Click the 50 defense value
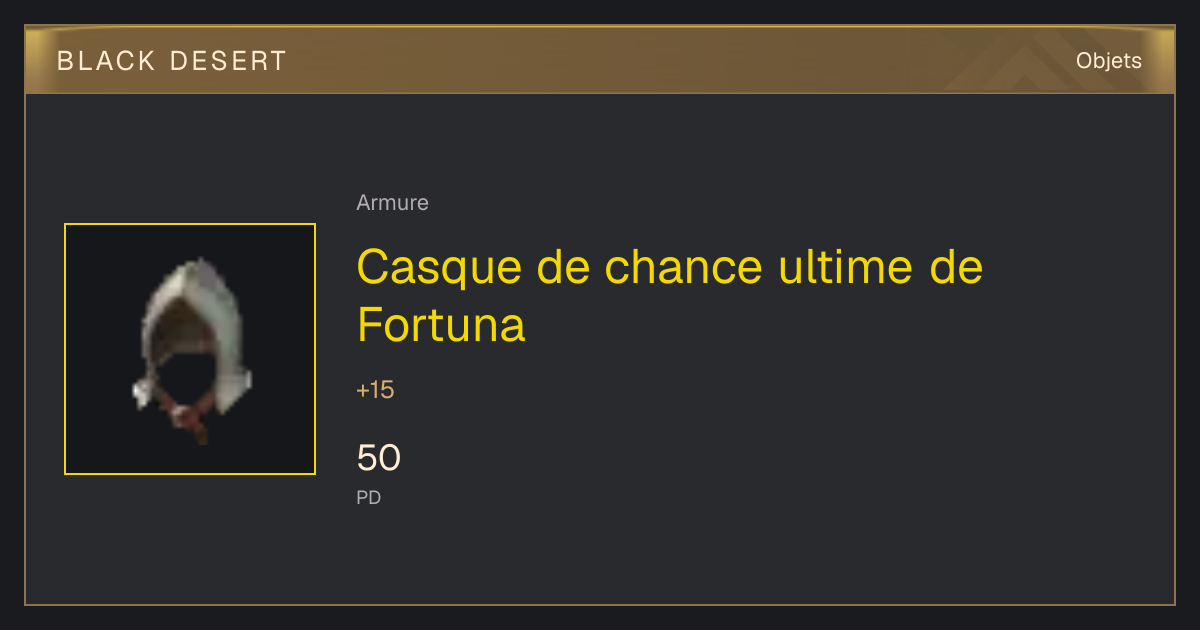 (x=379, y=458)
